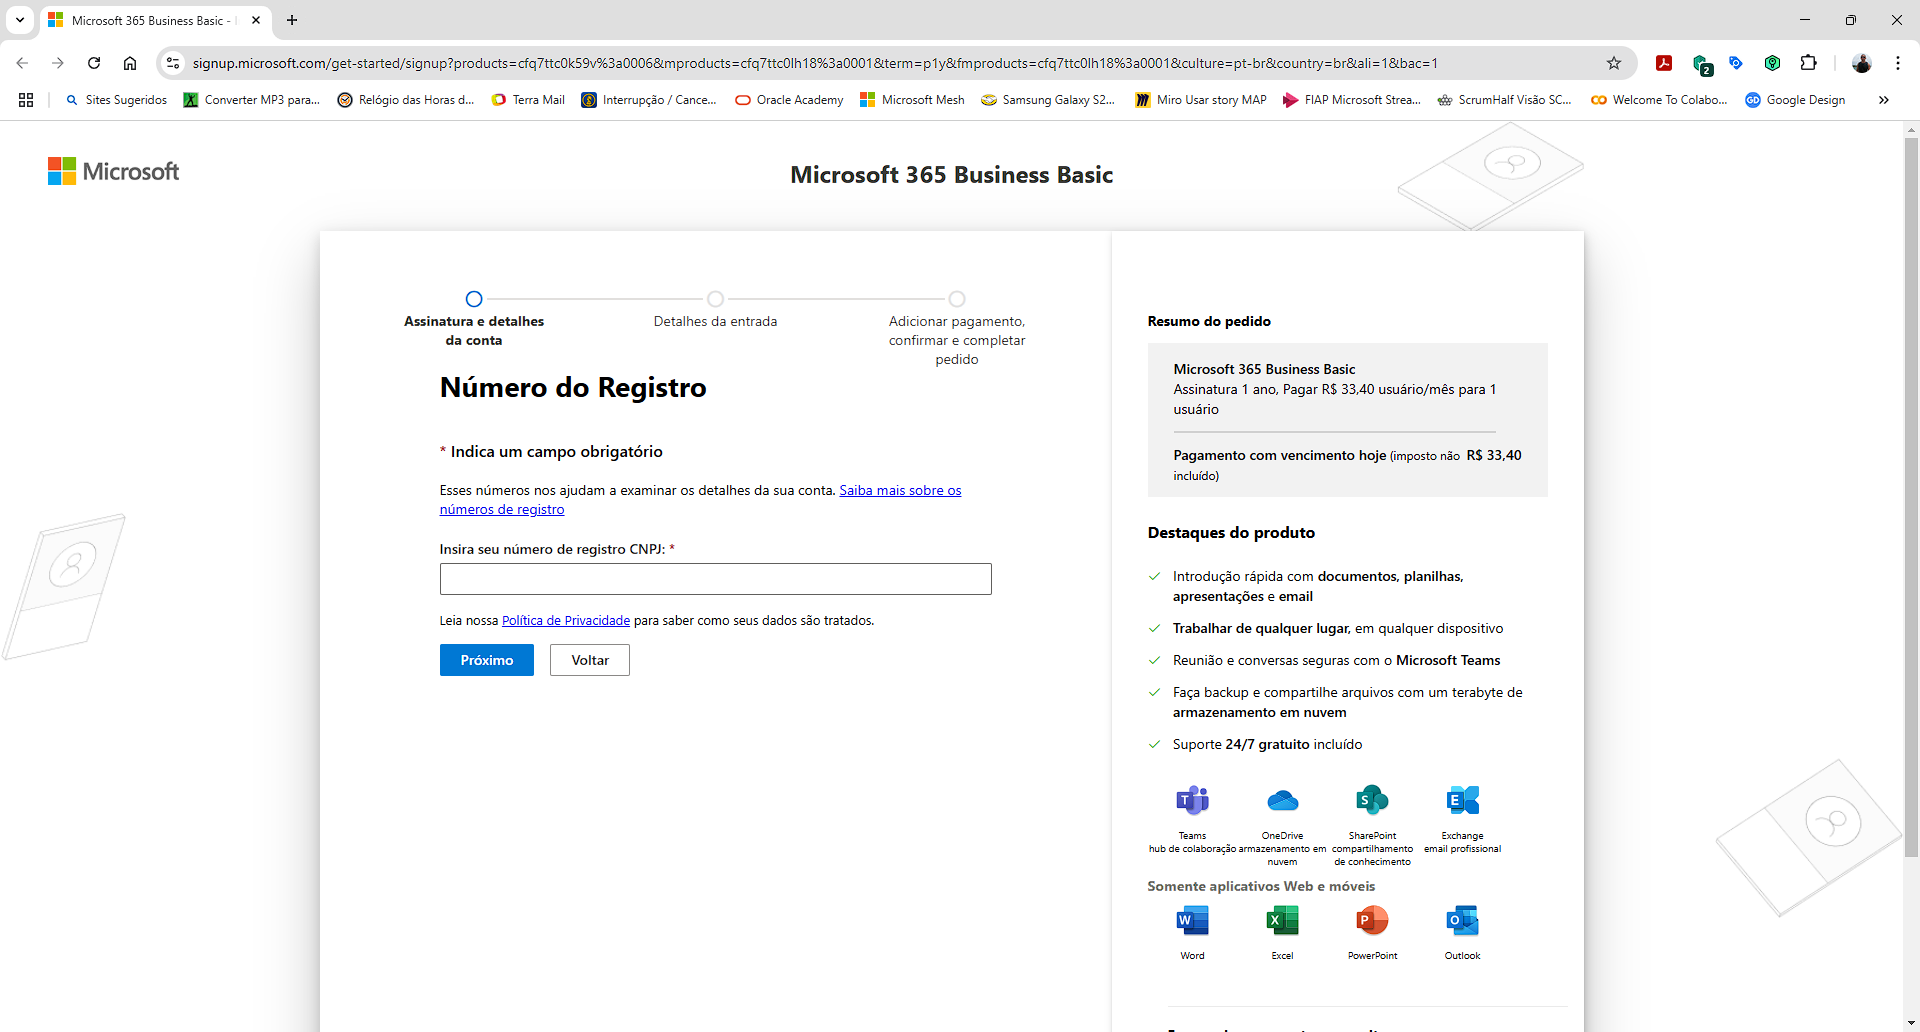Click the PowerPoint app icon
This screenshot has height=1032, width=1920.
pyautogui.click(x=1372, y=920)
